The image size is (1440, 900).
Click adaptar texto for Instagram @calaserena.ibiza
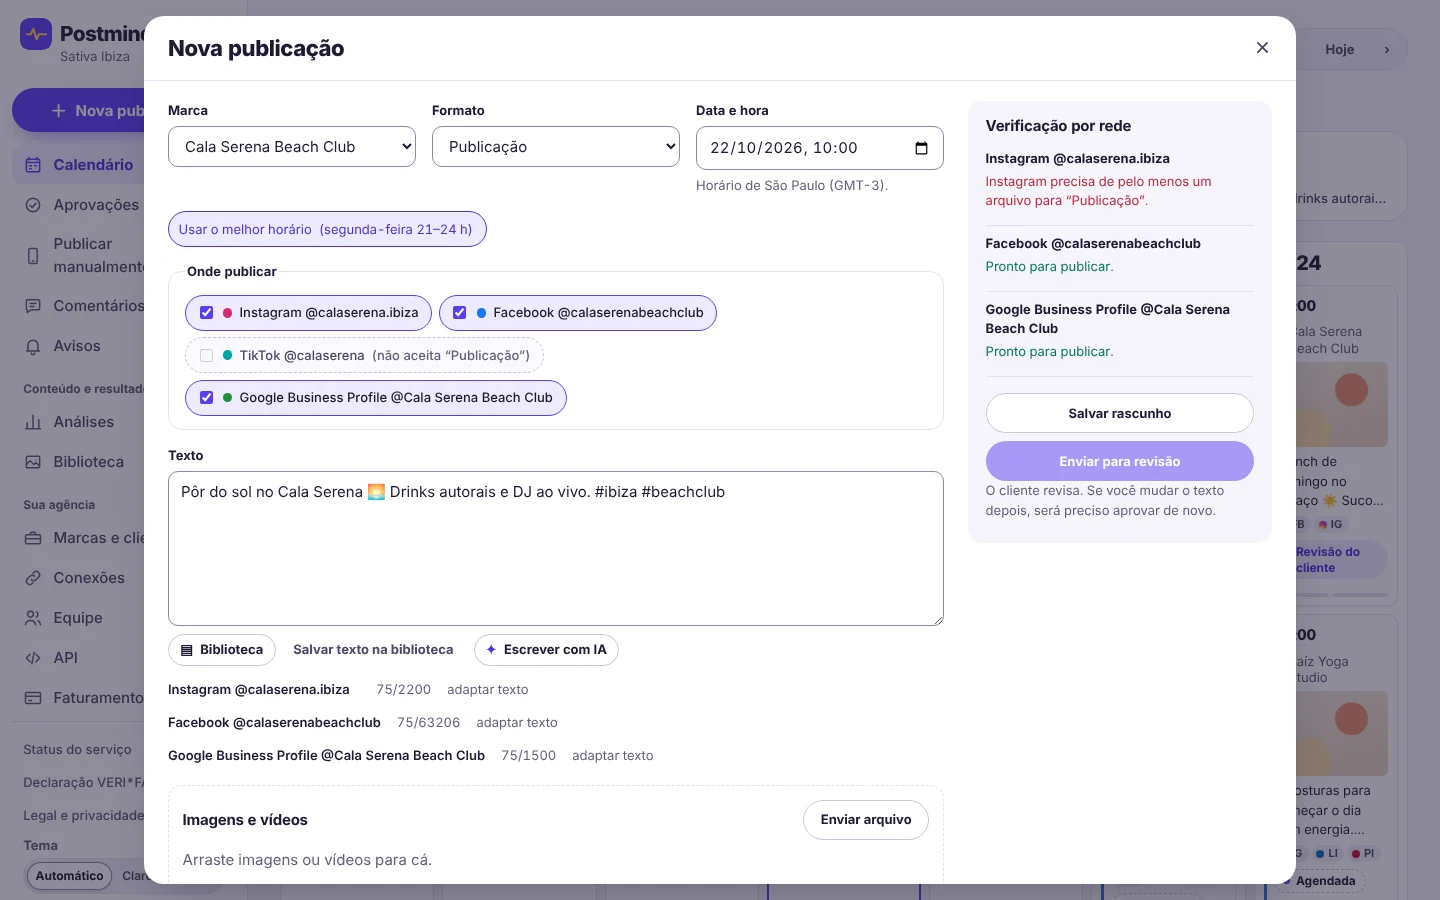487,690
